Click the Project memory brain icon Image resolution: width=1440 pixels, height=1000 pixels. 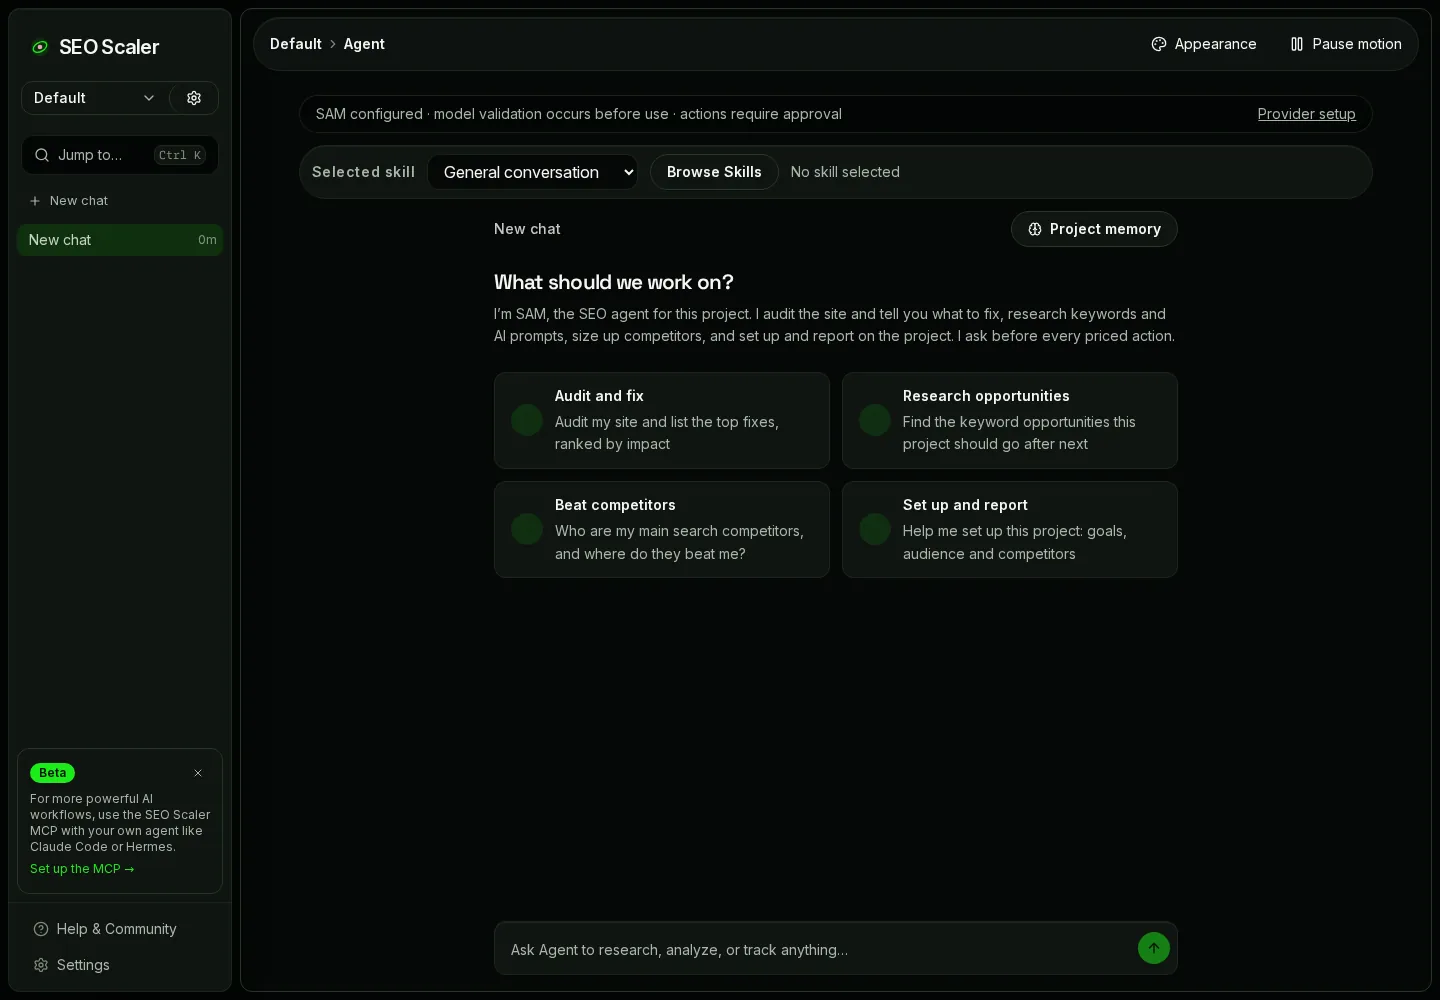(1035, 229)
